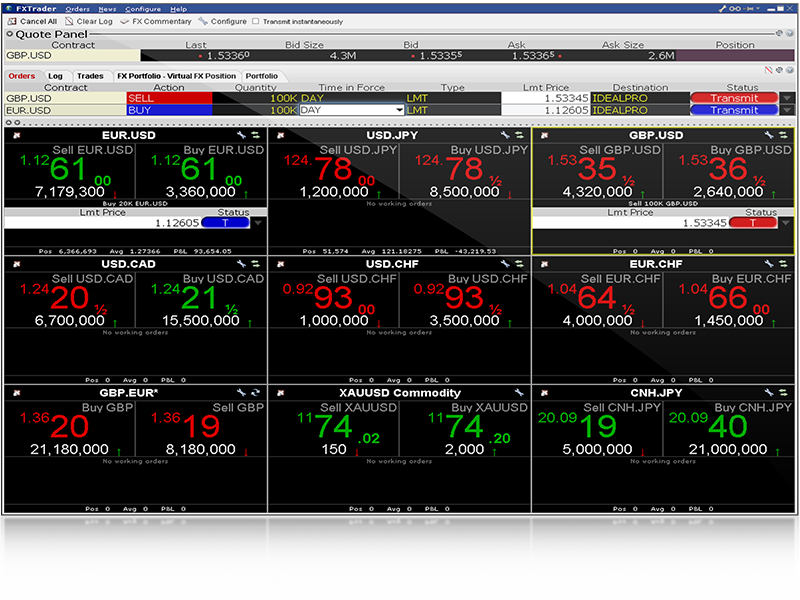The image size is (800, 600).
Task: Click the swap icon in CNH.JPY cell
Action: pos(783,392)
